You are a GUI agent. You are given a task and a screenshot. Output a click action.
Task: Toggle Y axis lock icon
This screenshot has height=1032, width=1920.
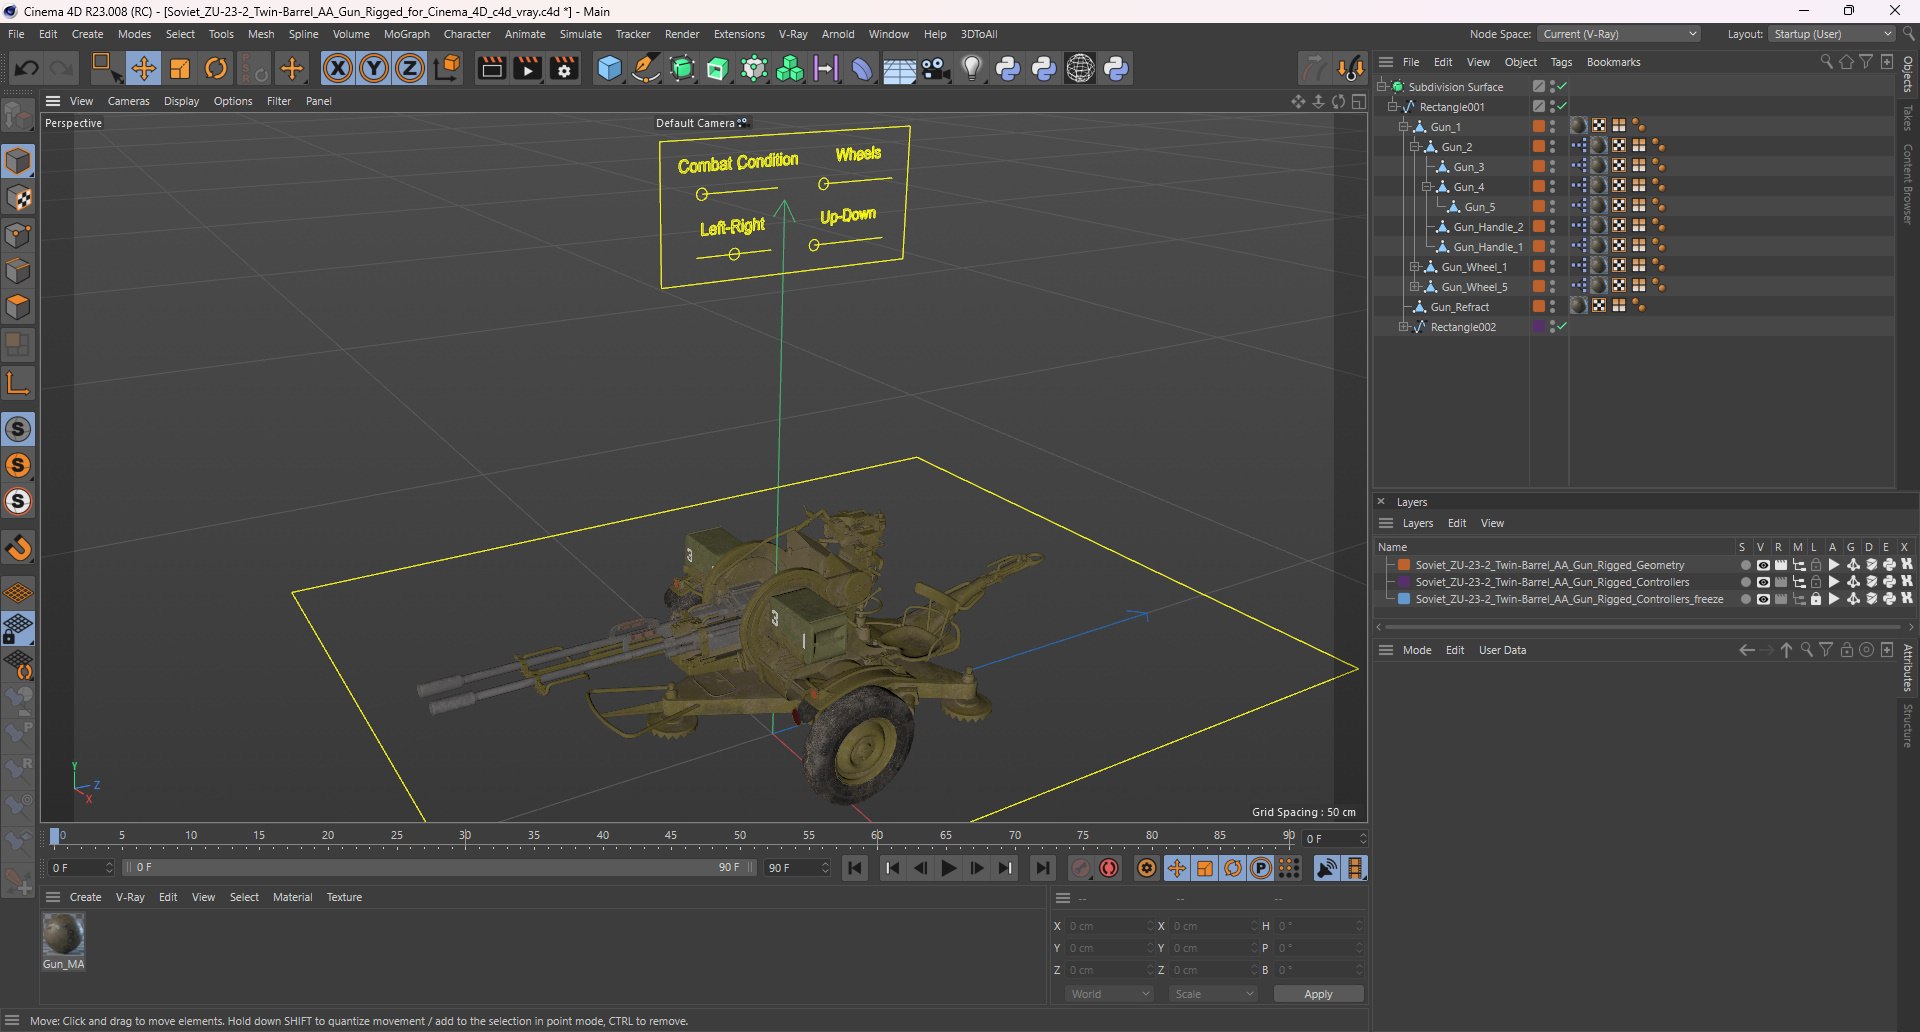(374, 68)
